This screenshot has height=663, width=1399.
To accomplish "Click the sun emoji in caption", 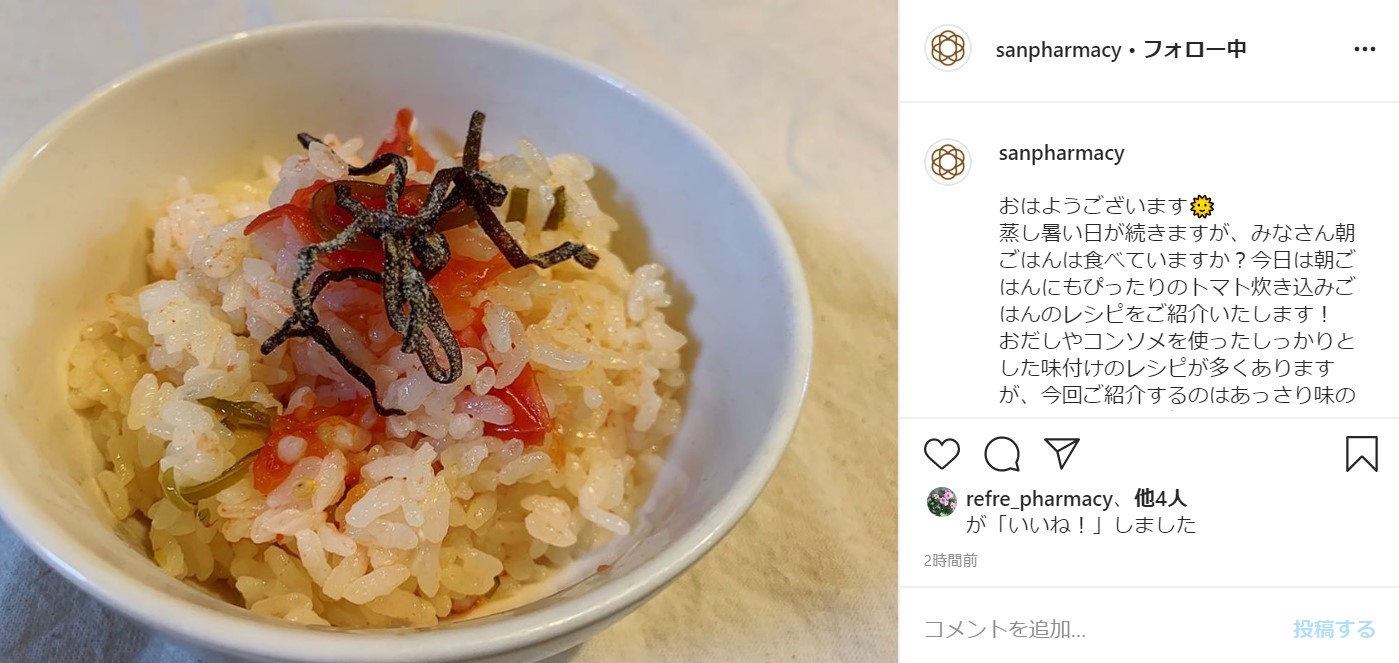I will tap(1201, 207).
